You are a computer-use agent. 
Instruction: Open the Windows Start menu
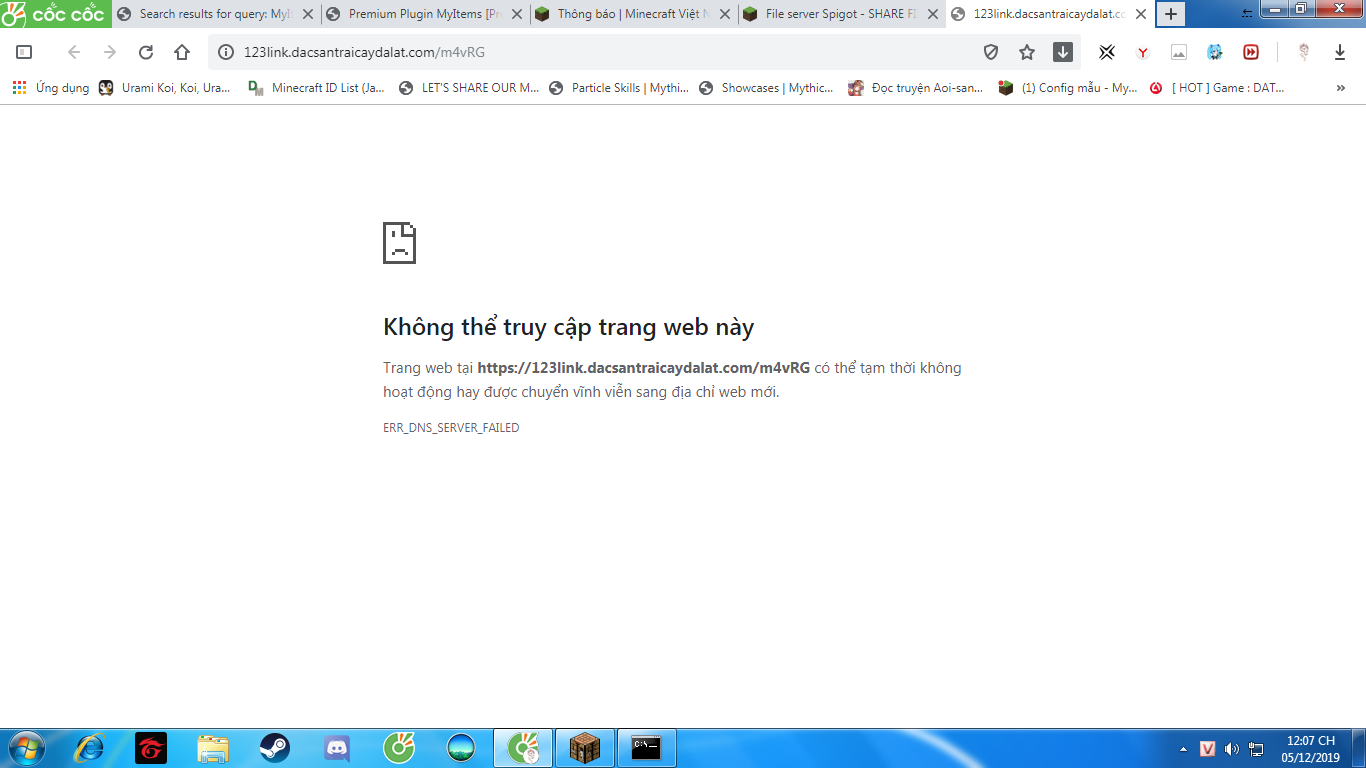coord(25,748)
